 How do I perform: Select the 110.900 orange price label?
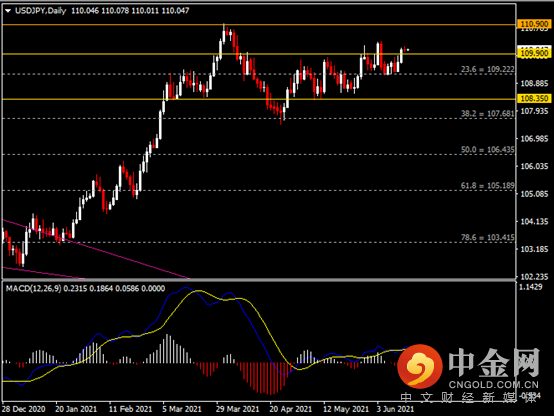tap(534, 24)
